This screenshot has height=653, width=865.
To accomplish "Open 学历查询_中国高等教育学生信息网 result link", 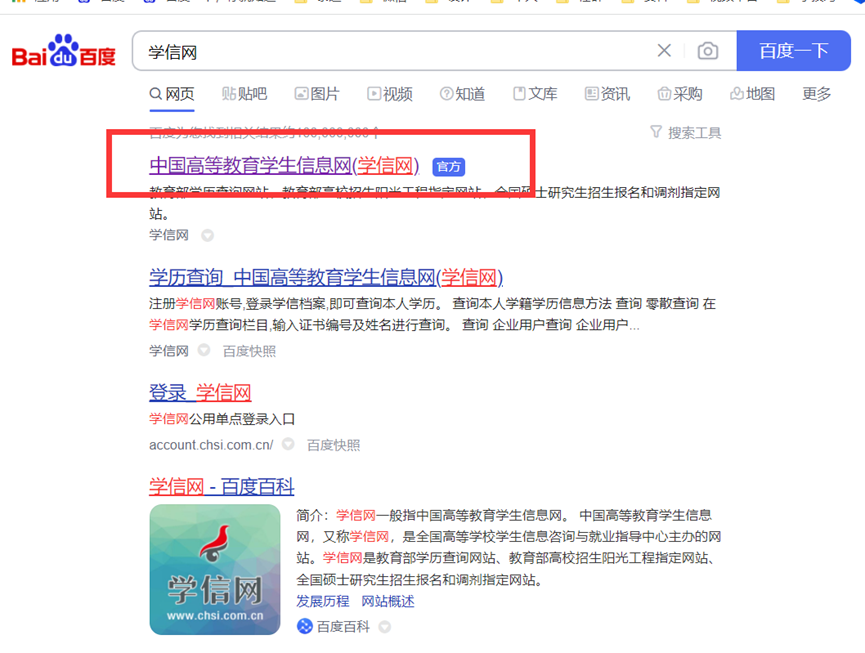I will tap(326, 277).
